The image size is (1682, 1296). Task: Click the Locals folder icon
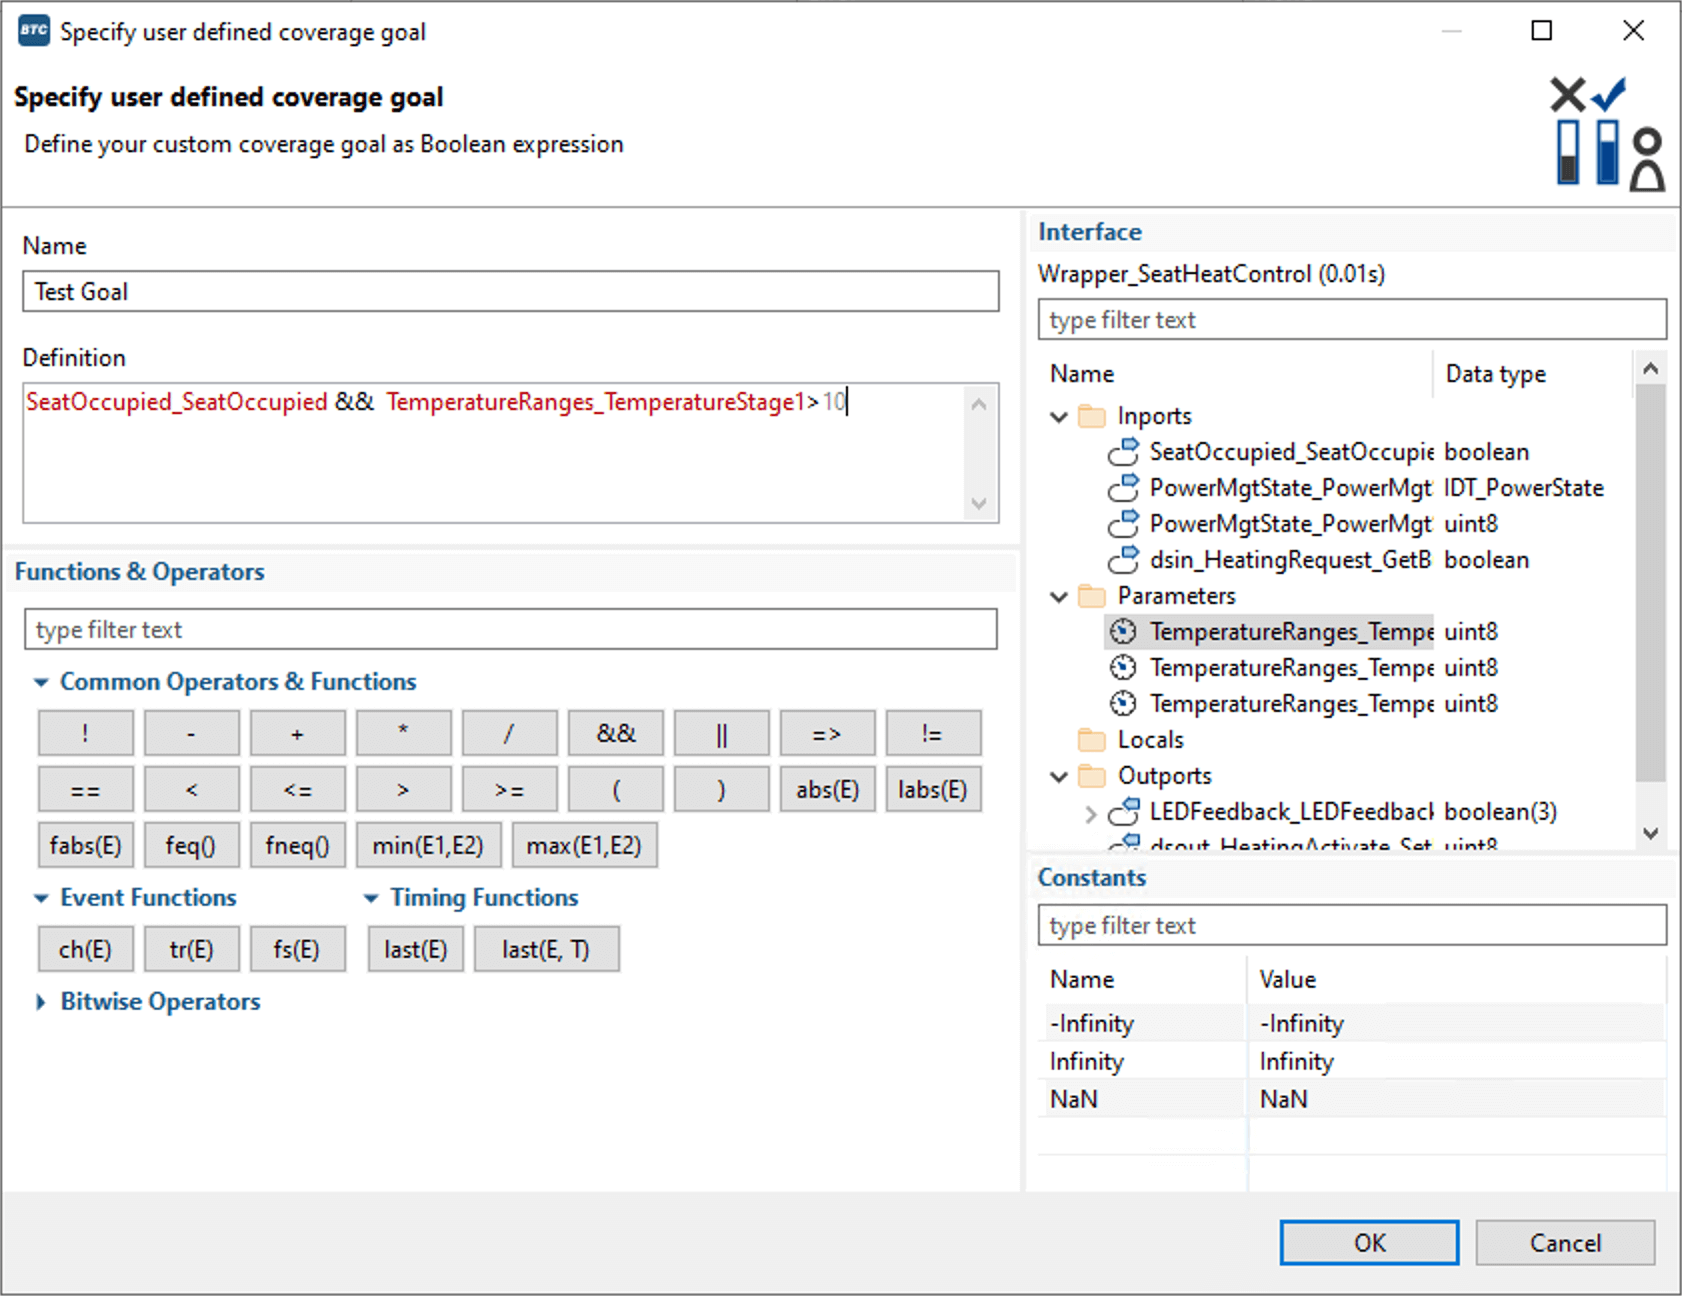point(1092,740)
